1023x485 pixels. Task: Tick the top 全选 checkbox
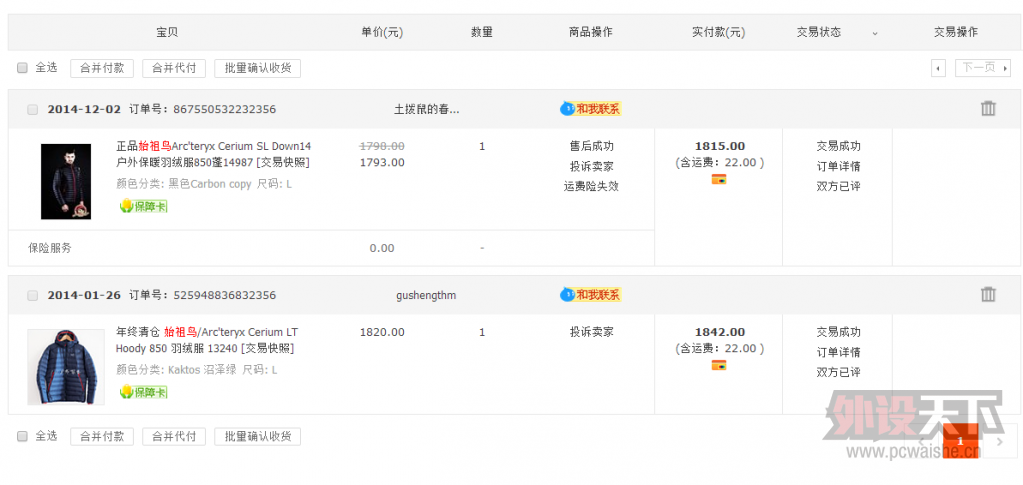point(22,68)
